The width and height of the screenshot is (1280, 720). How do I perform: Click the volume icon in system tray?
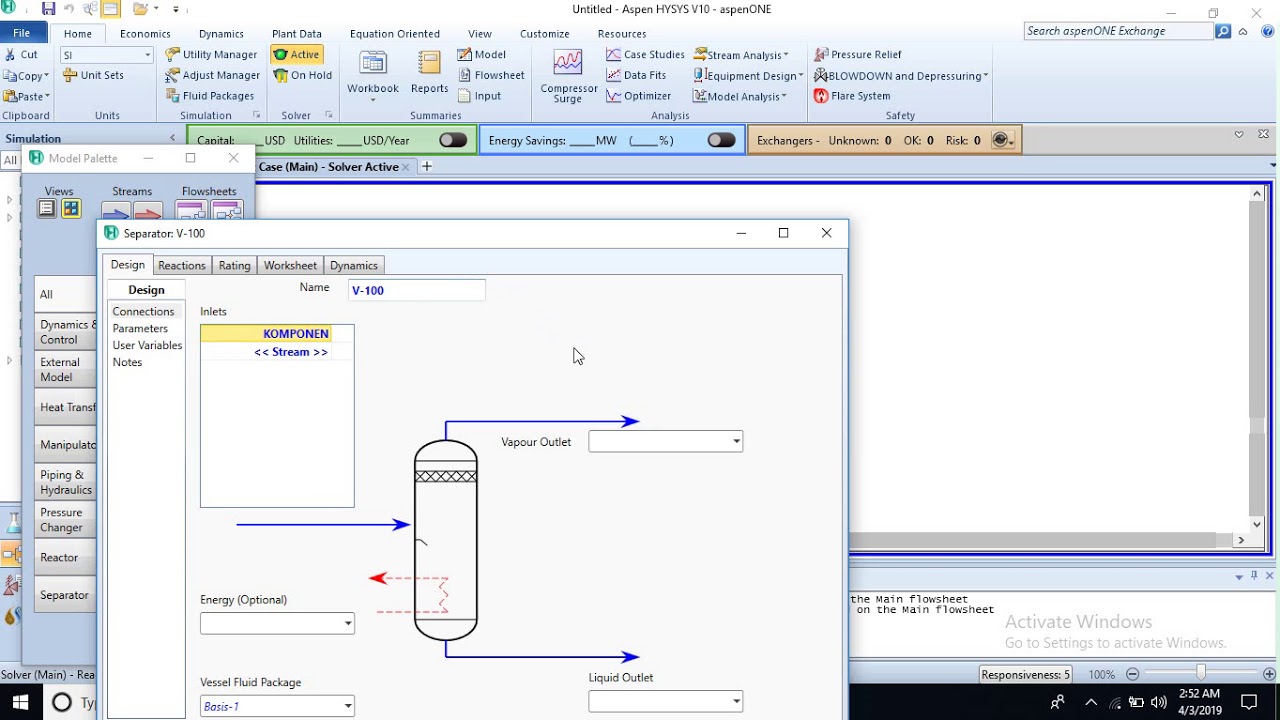tap(1159, 703)
